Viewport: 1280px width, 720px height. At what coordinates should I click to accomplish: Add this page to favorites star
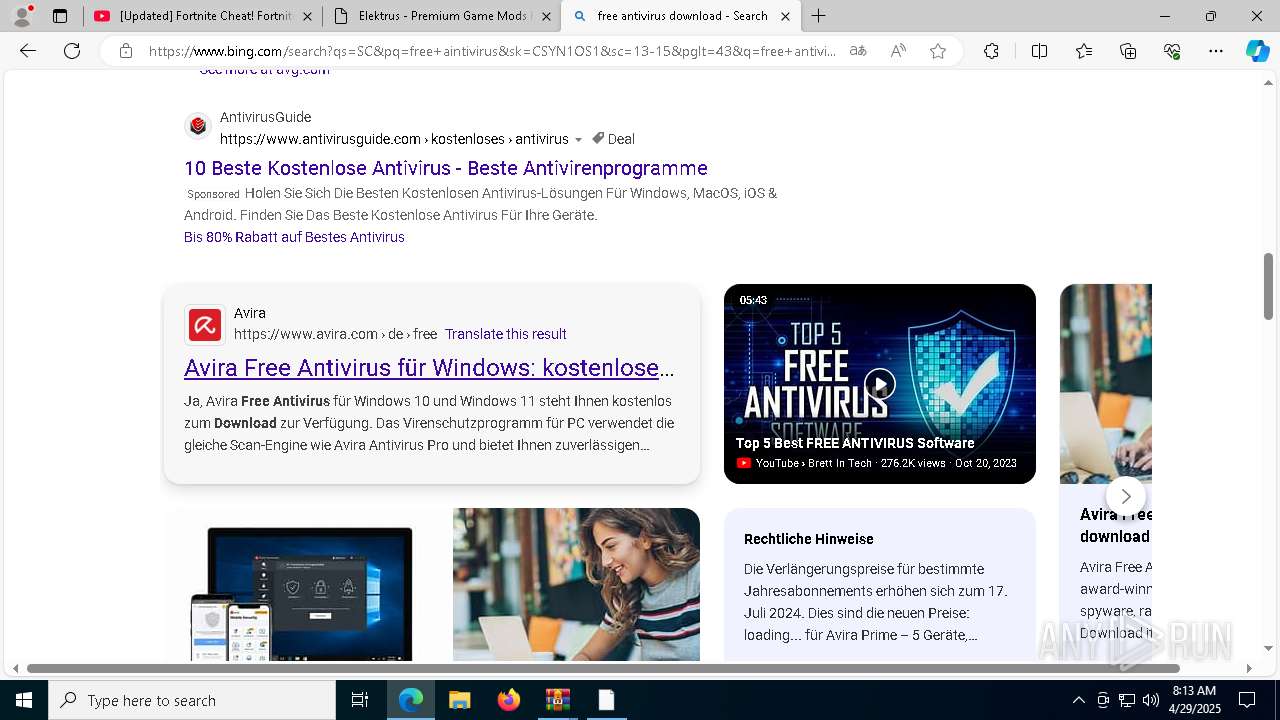point(938,51)
